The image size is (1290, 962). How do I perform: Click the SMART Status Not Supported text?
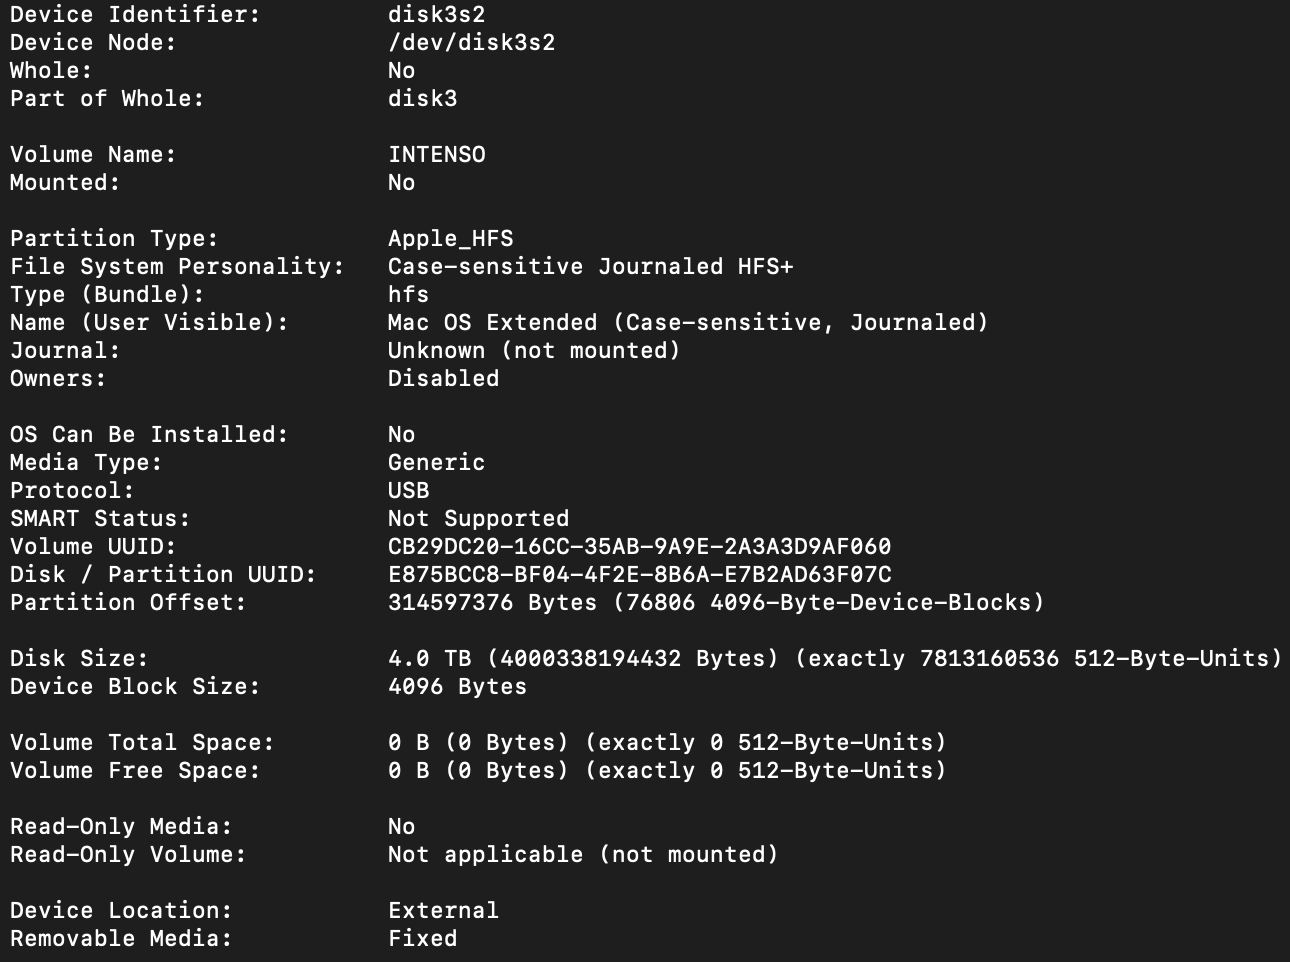pyautogui.click(x=478, y=519)
